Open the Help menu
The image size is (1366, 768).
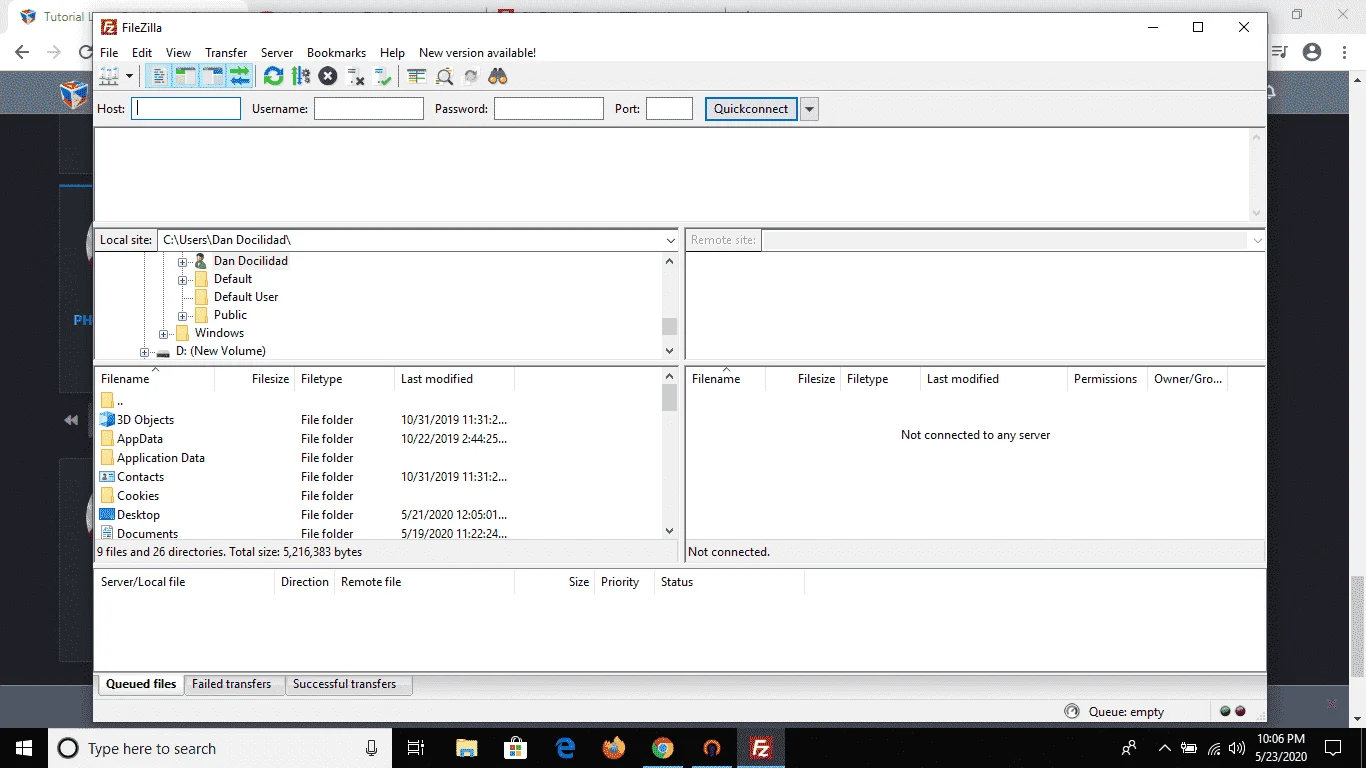392,53
